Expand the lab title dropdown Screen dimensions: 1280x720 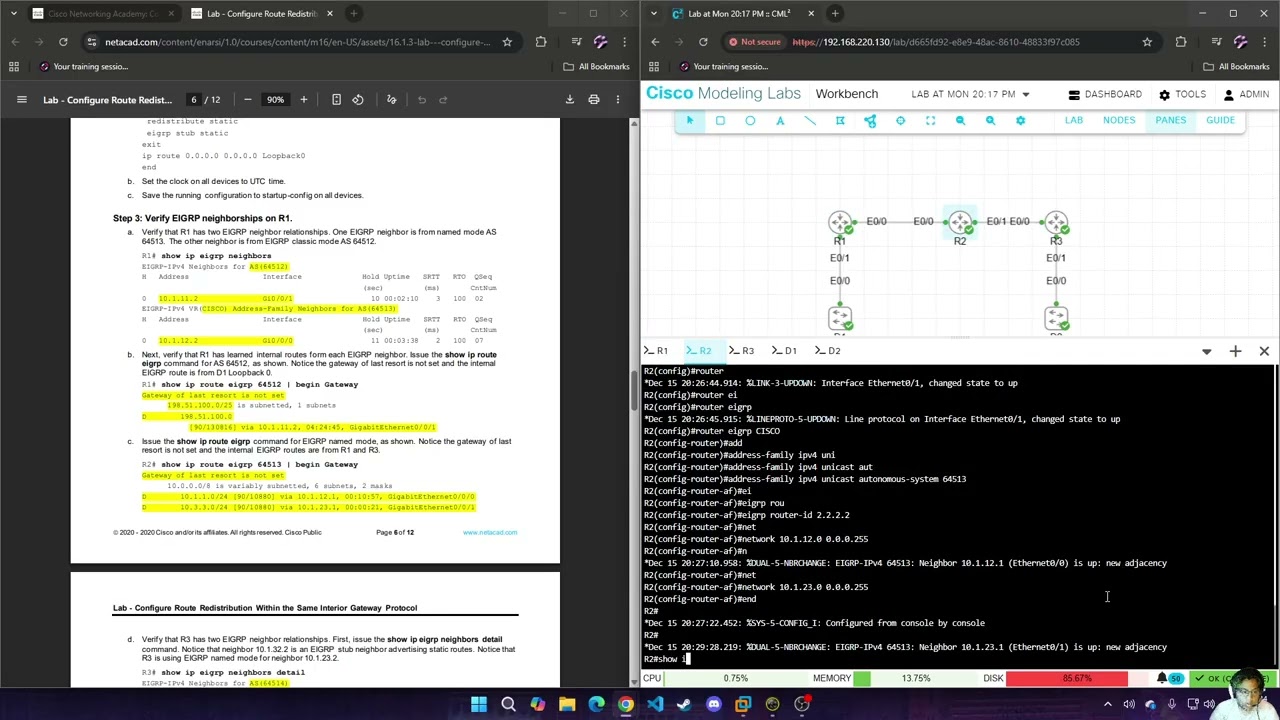tap(1025, 94)
